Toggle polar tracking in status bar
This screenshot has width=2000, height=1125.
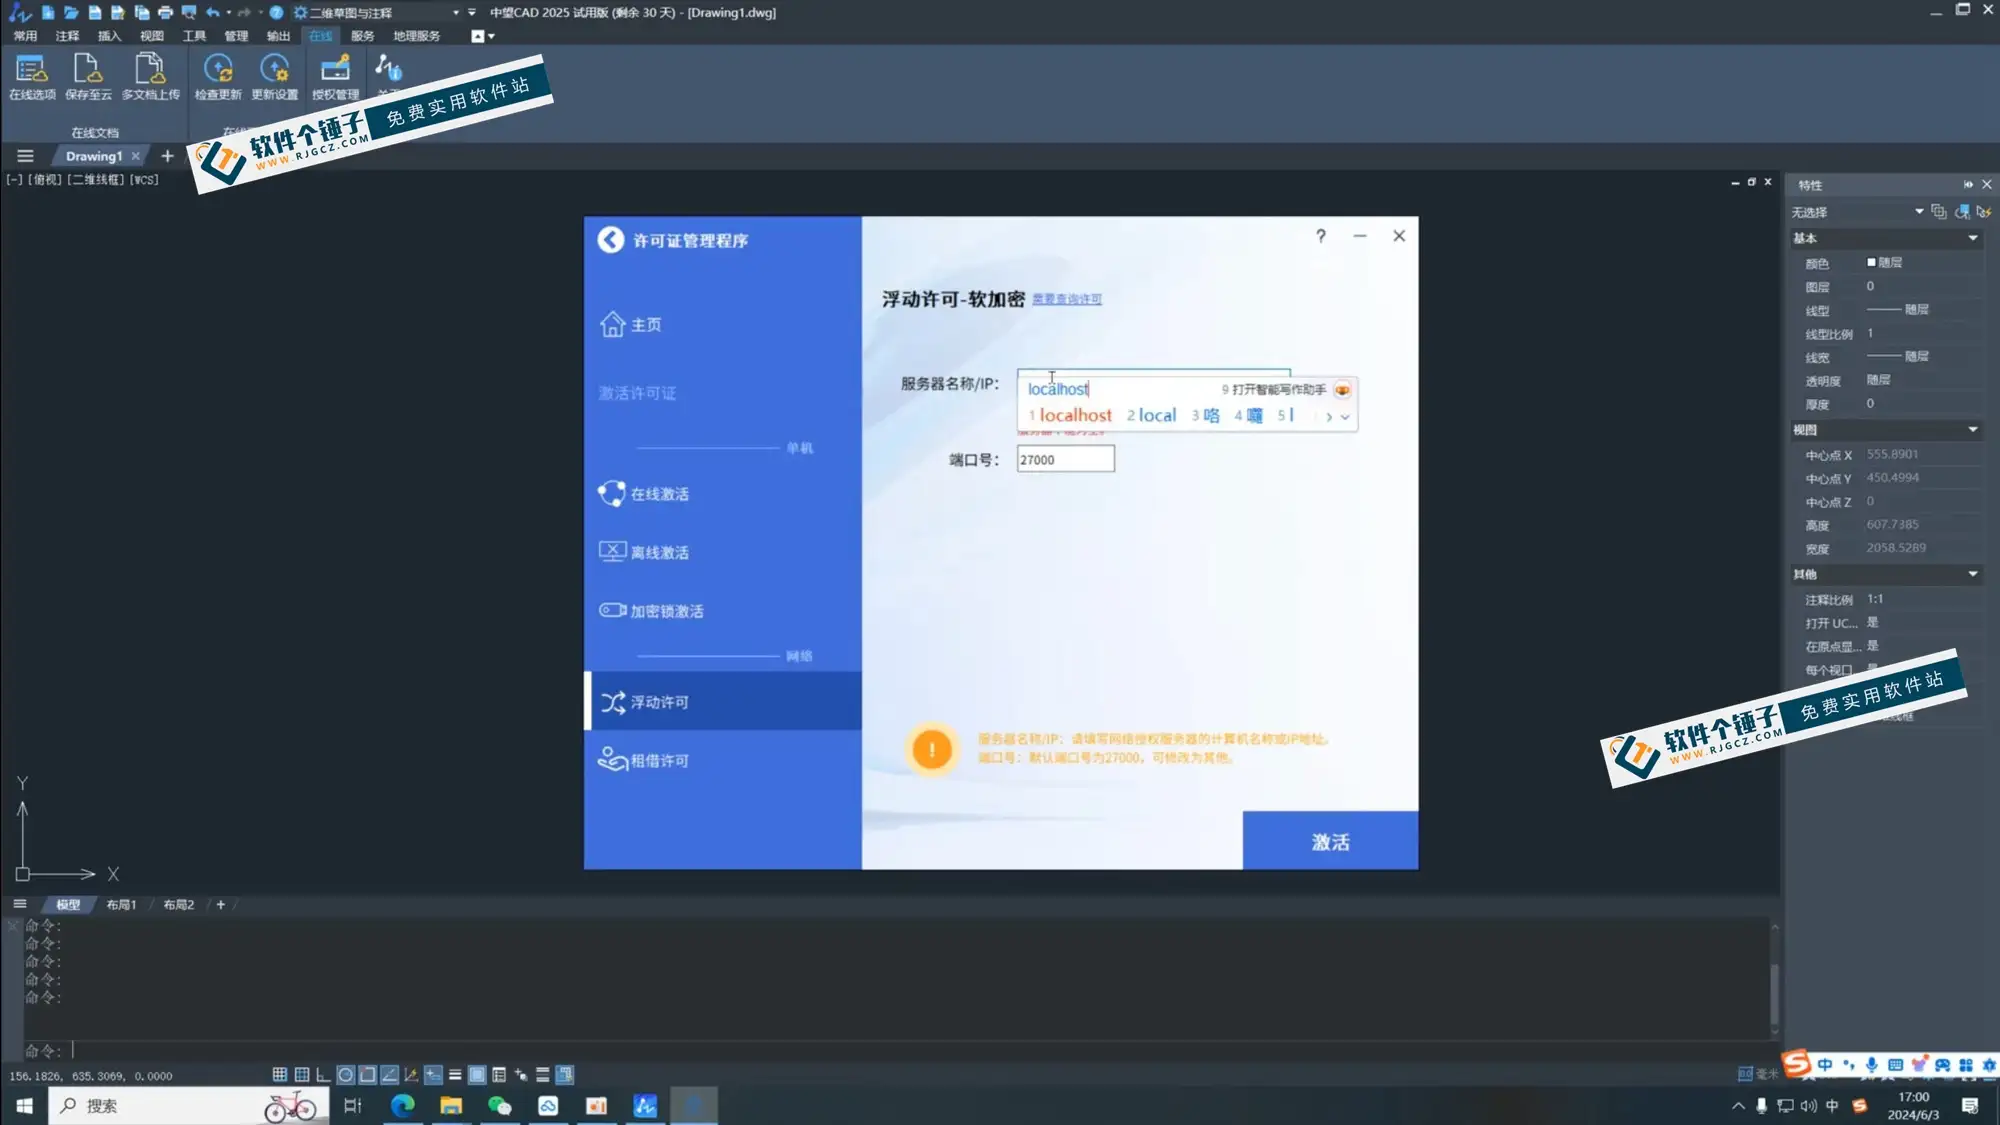pyautogui.click(x=345, y=1075)
